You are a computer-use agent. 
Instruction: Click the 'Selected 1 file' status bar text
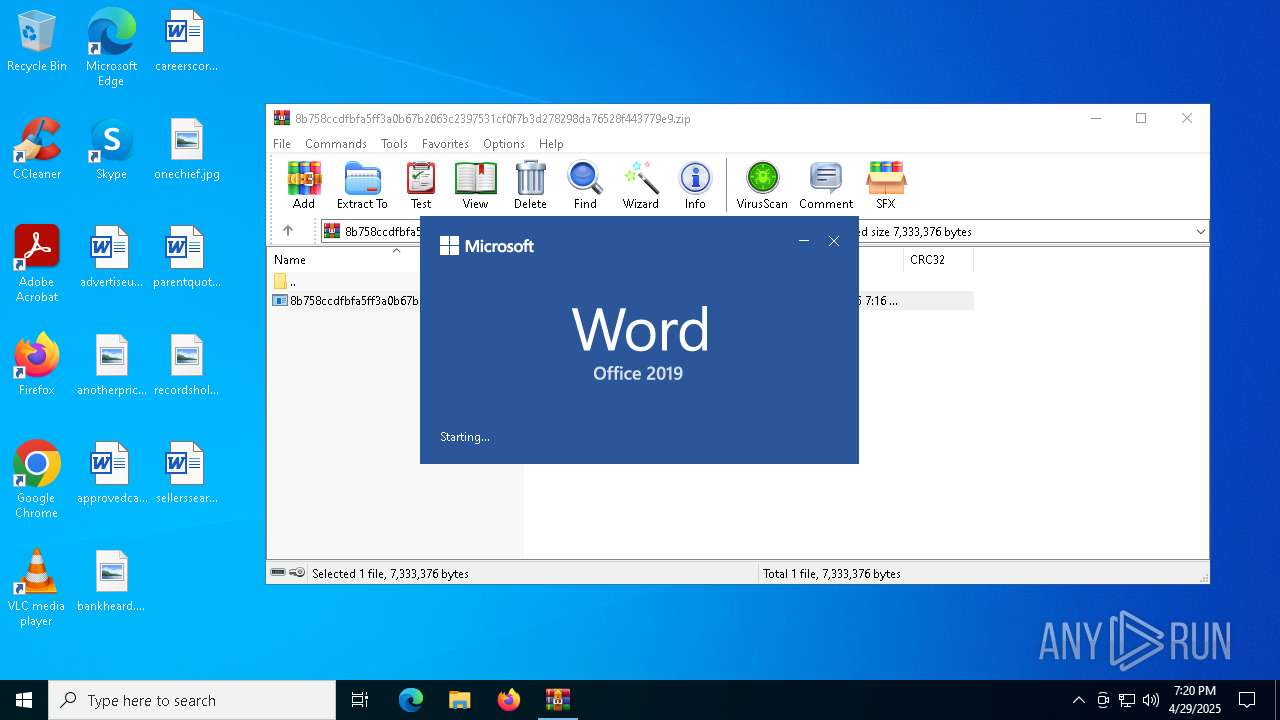[390, 574]
